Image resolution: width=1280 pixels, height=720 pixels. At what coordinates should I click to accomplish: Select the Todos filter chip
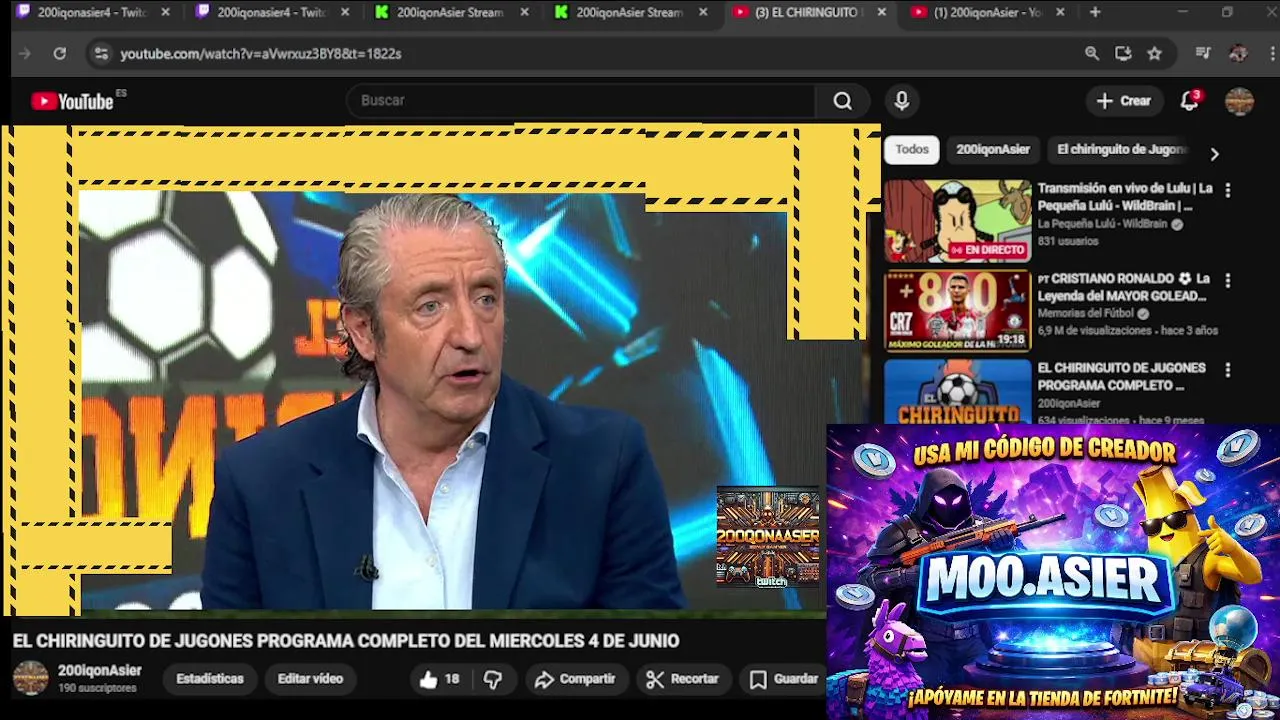tap(912, 149)
